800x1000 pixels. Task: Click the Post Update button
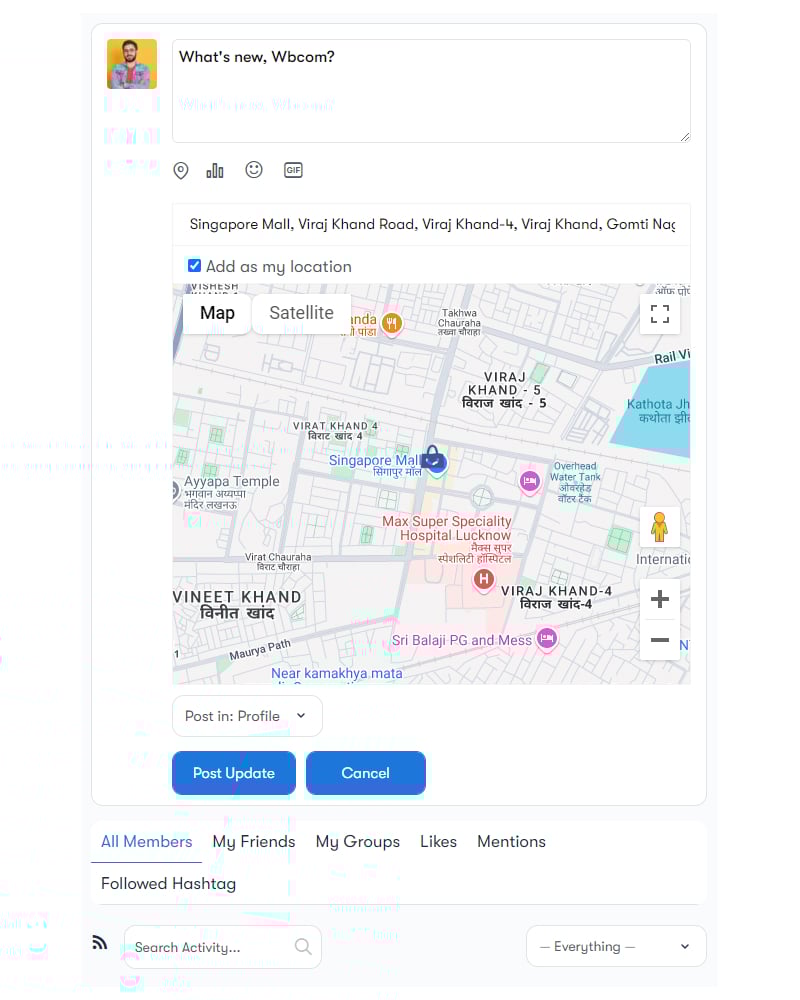coord(234,773)
